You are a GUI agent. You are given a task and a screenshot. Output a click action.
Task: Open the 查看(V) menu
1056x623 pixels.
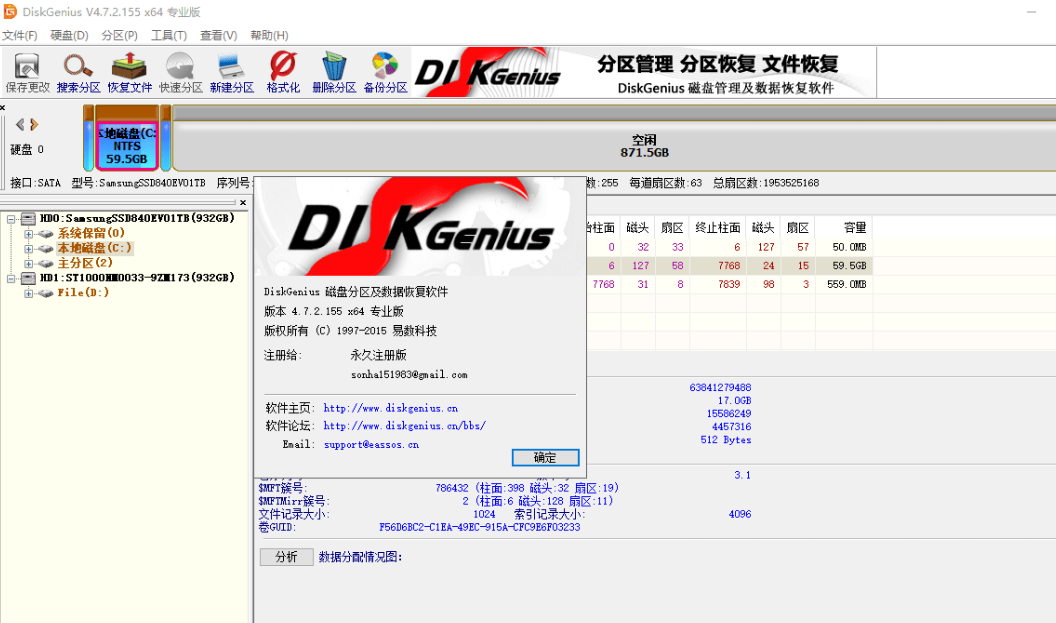coord(218,35)
